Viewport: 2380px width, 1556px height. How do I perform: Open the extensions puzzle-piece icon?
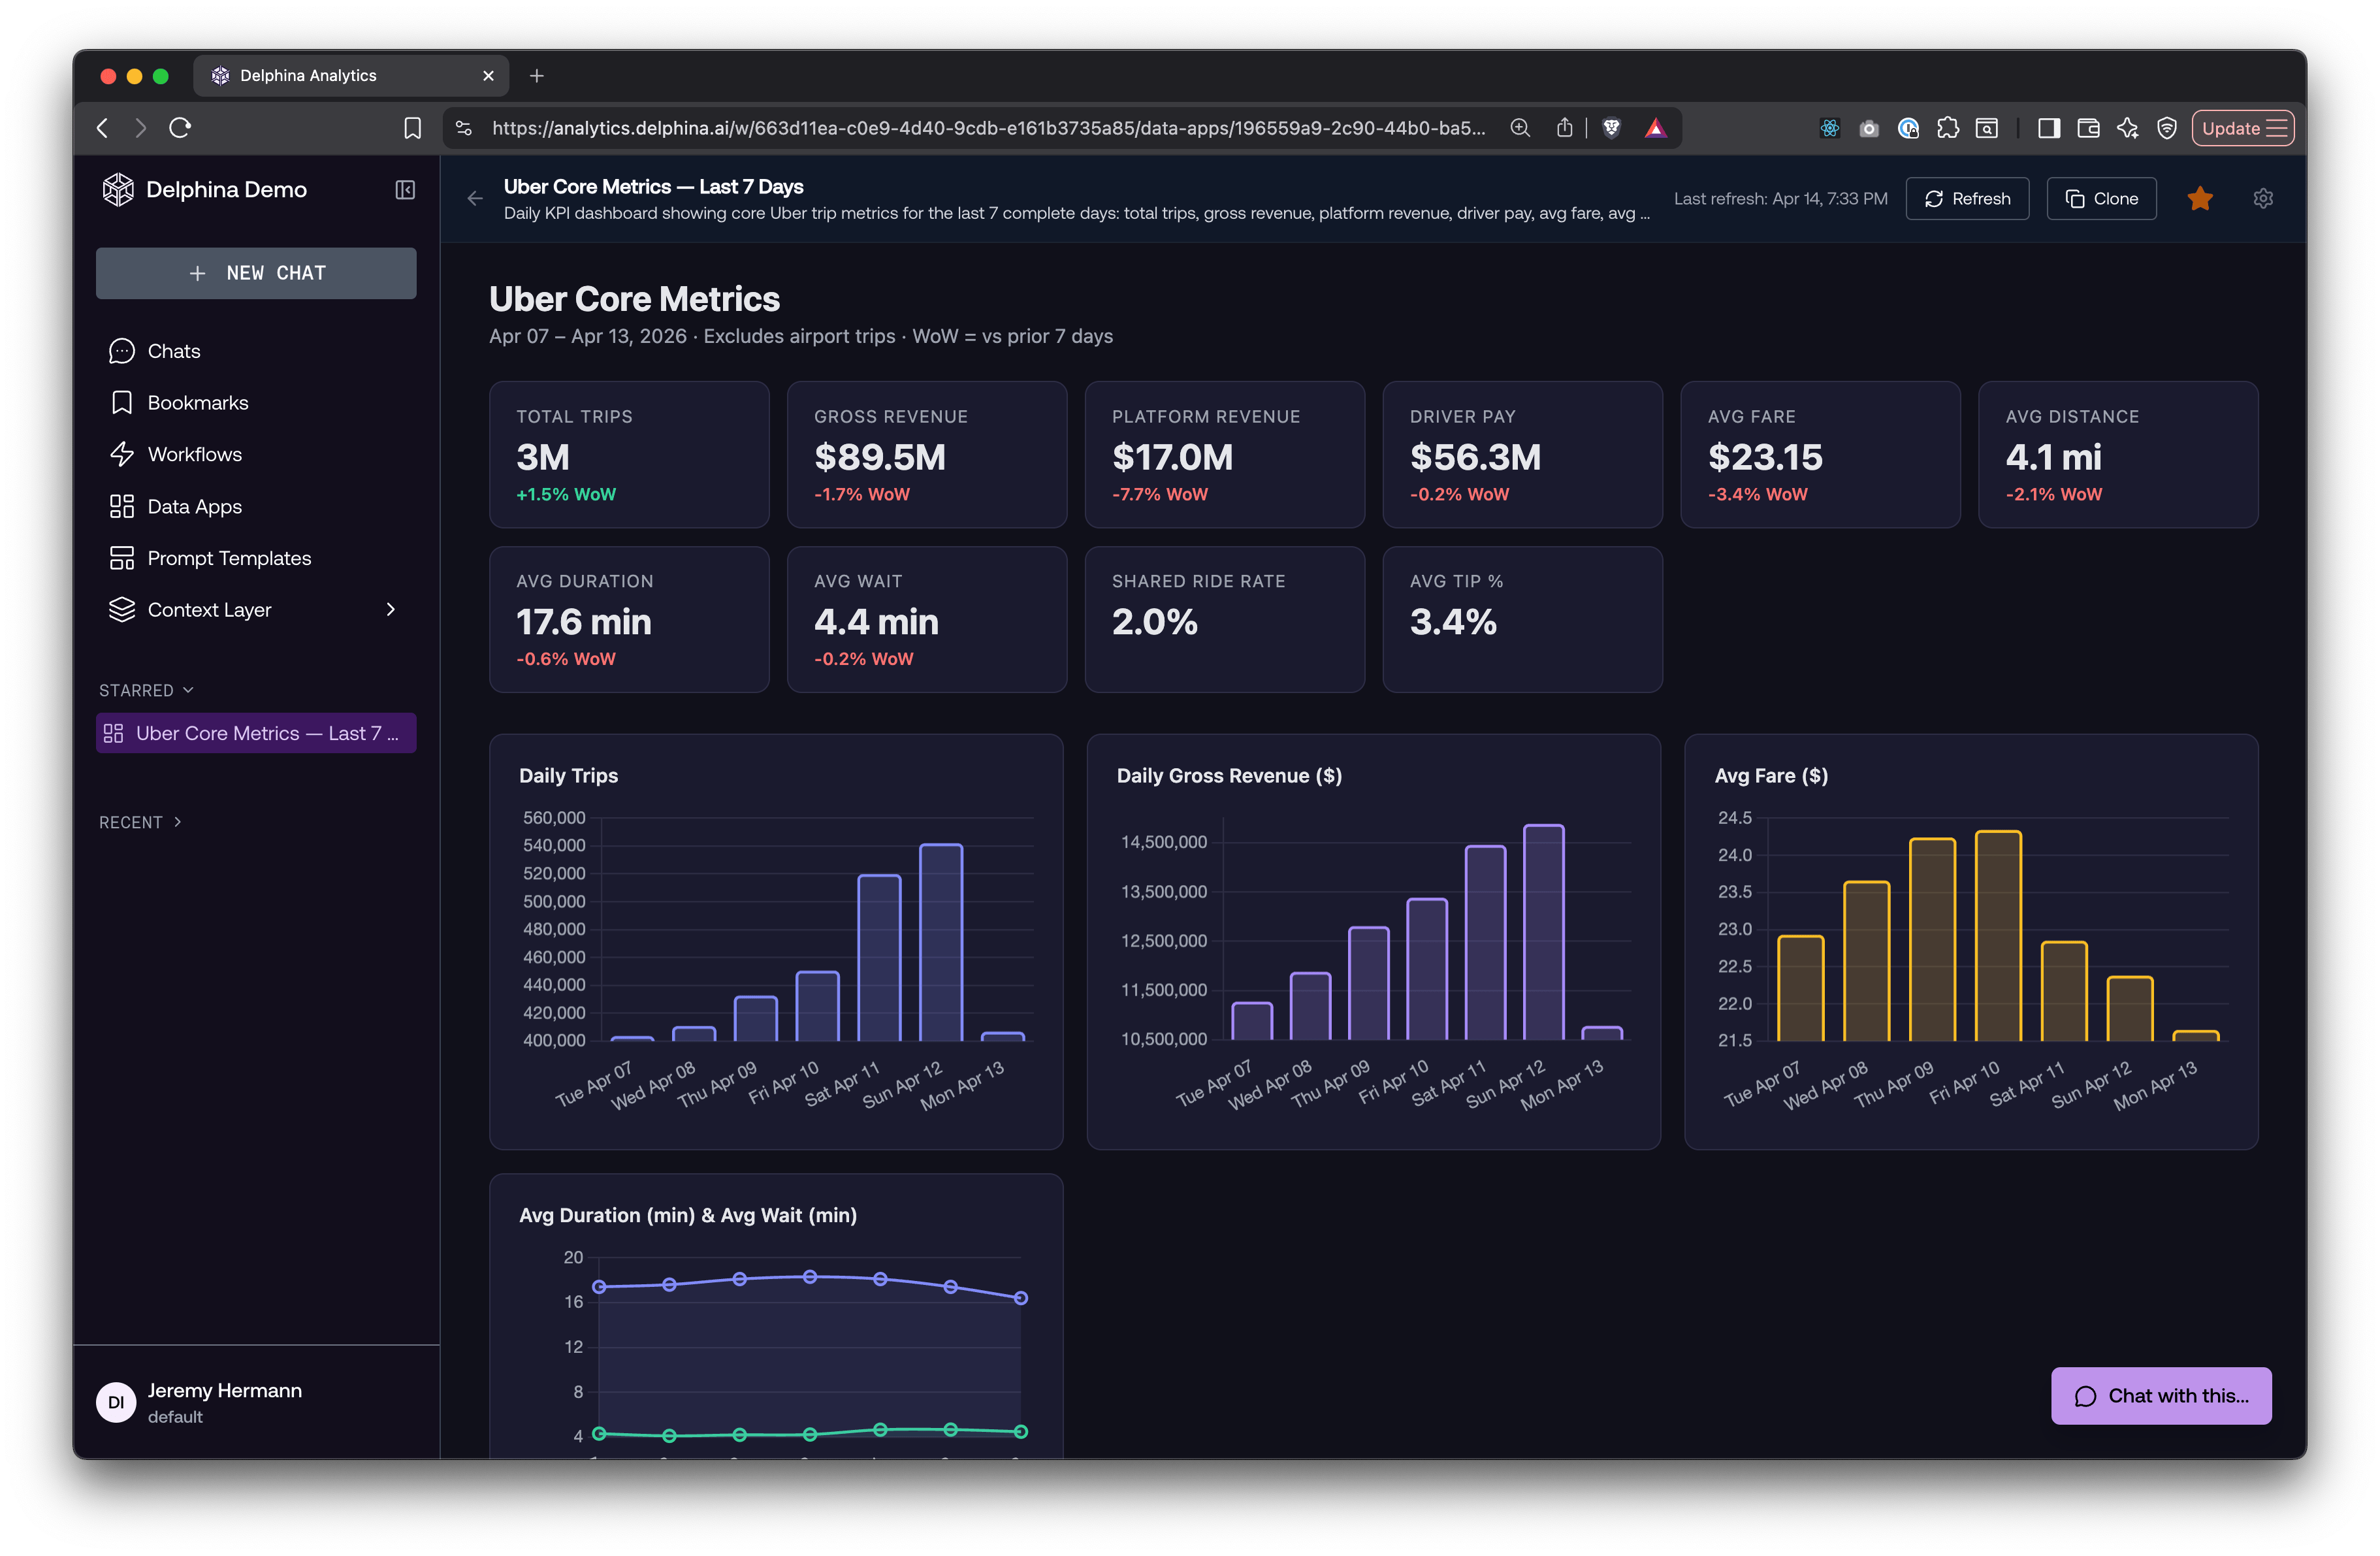1947,128
